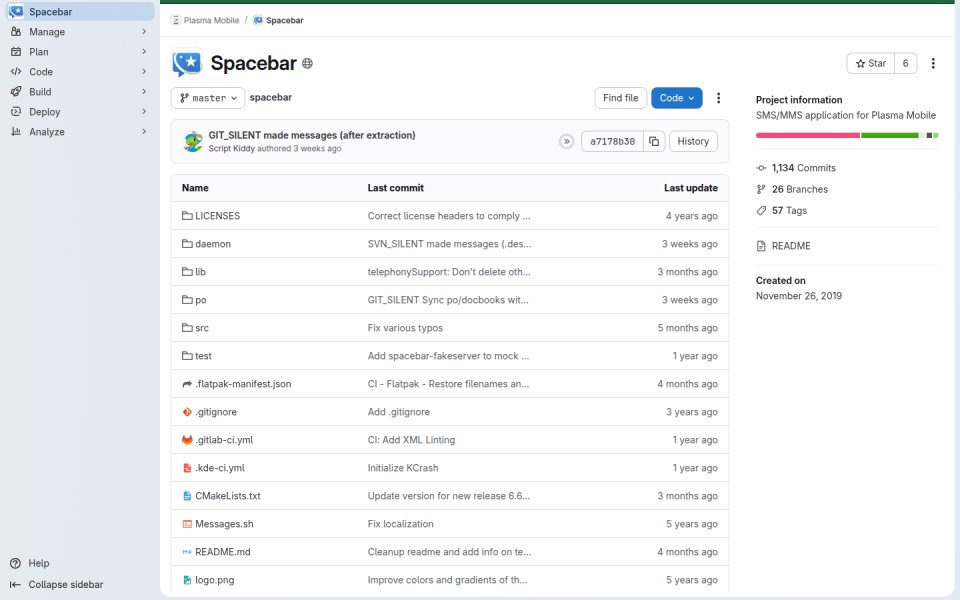Open the Plasma Mobile breadcrumb link
This screenshot has width=960, height=600.
(211, 20)
